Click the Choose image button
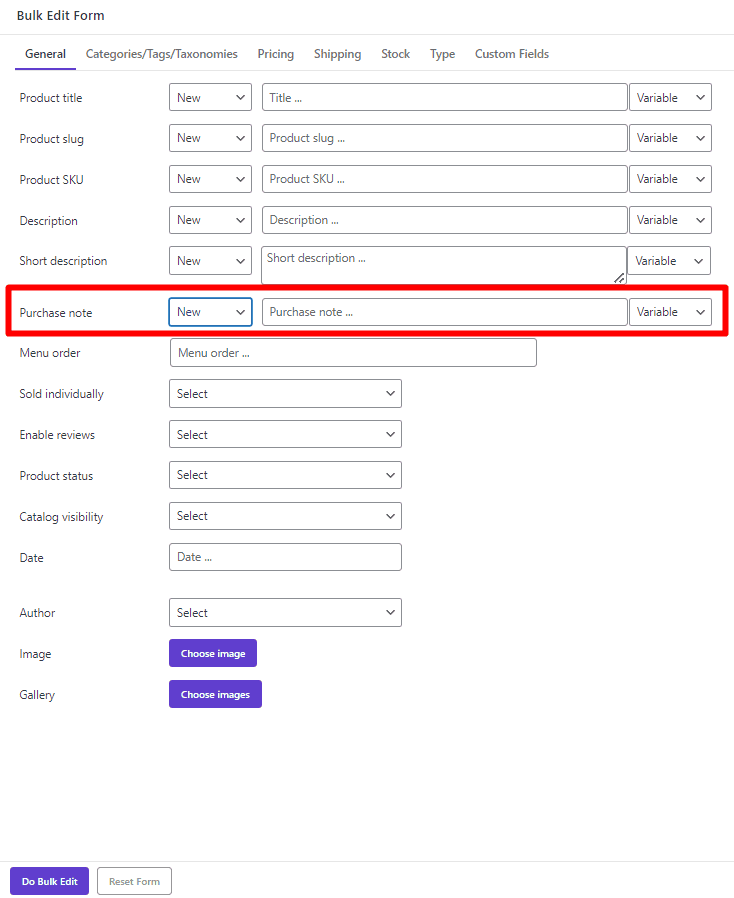 [213, 653]
